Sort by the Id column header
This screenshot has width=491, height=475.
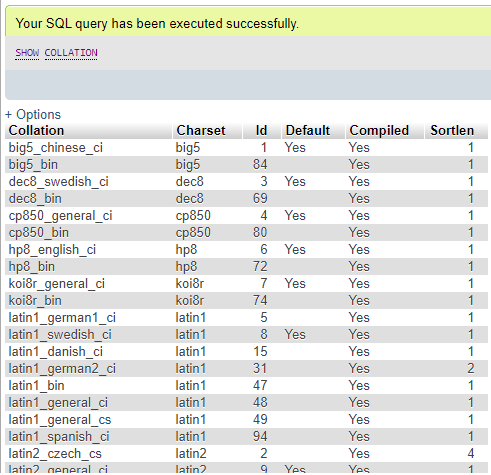(261, 130)
